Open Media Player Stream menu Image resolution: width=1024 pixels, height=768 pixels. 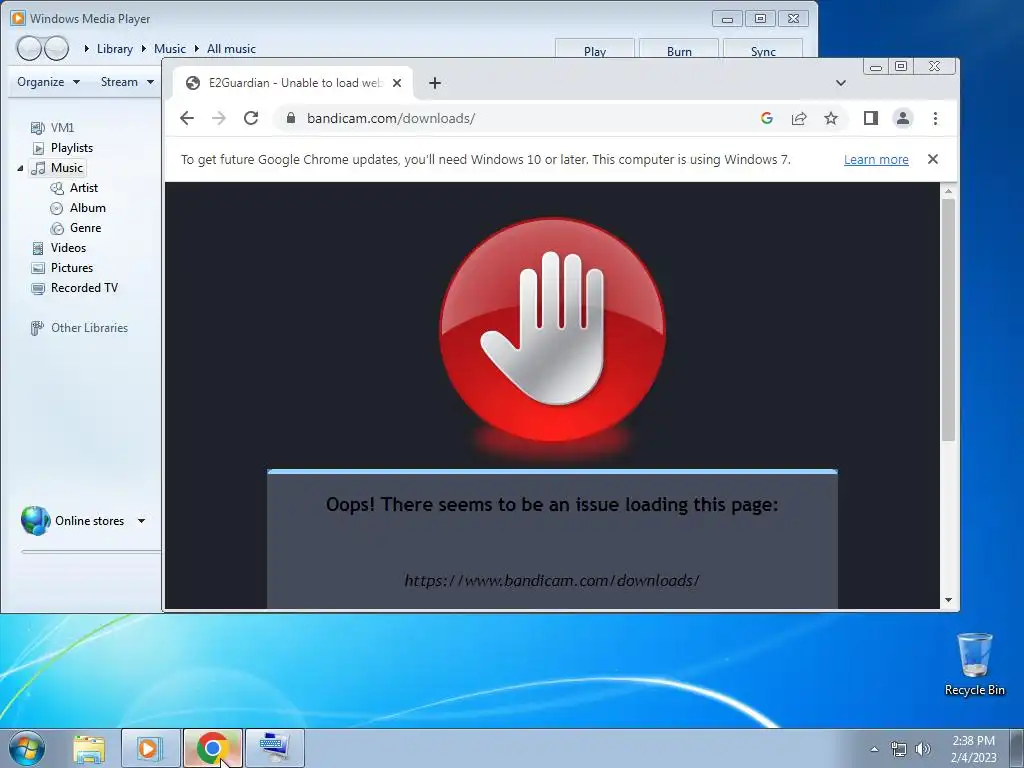click(127, 82)
